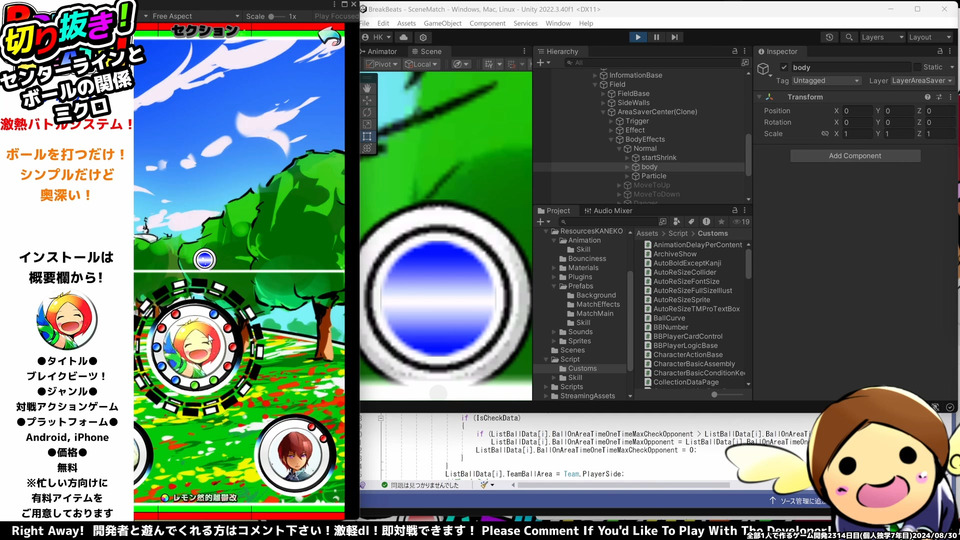
Task: Select the Hand tool in Scene view
Action: click(367, 88)
